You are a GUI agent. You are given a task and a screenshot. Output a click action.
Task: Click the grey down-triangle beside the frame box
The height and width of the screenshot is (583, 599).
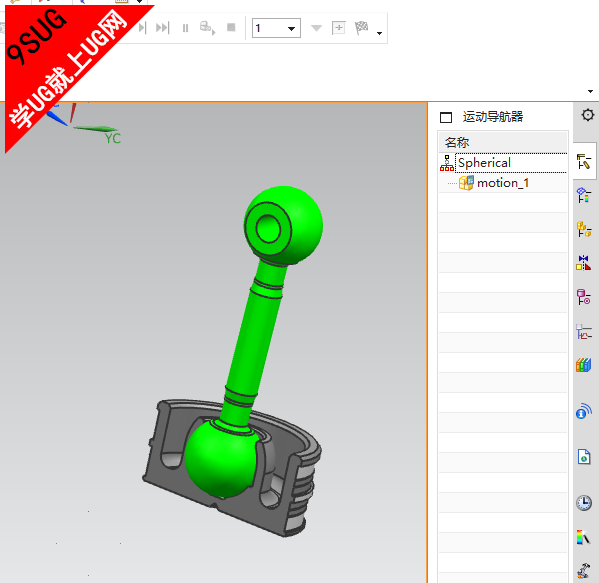tap(316, 28)
